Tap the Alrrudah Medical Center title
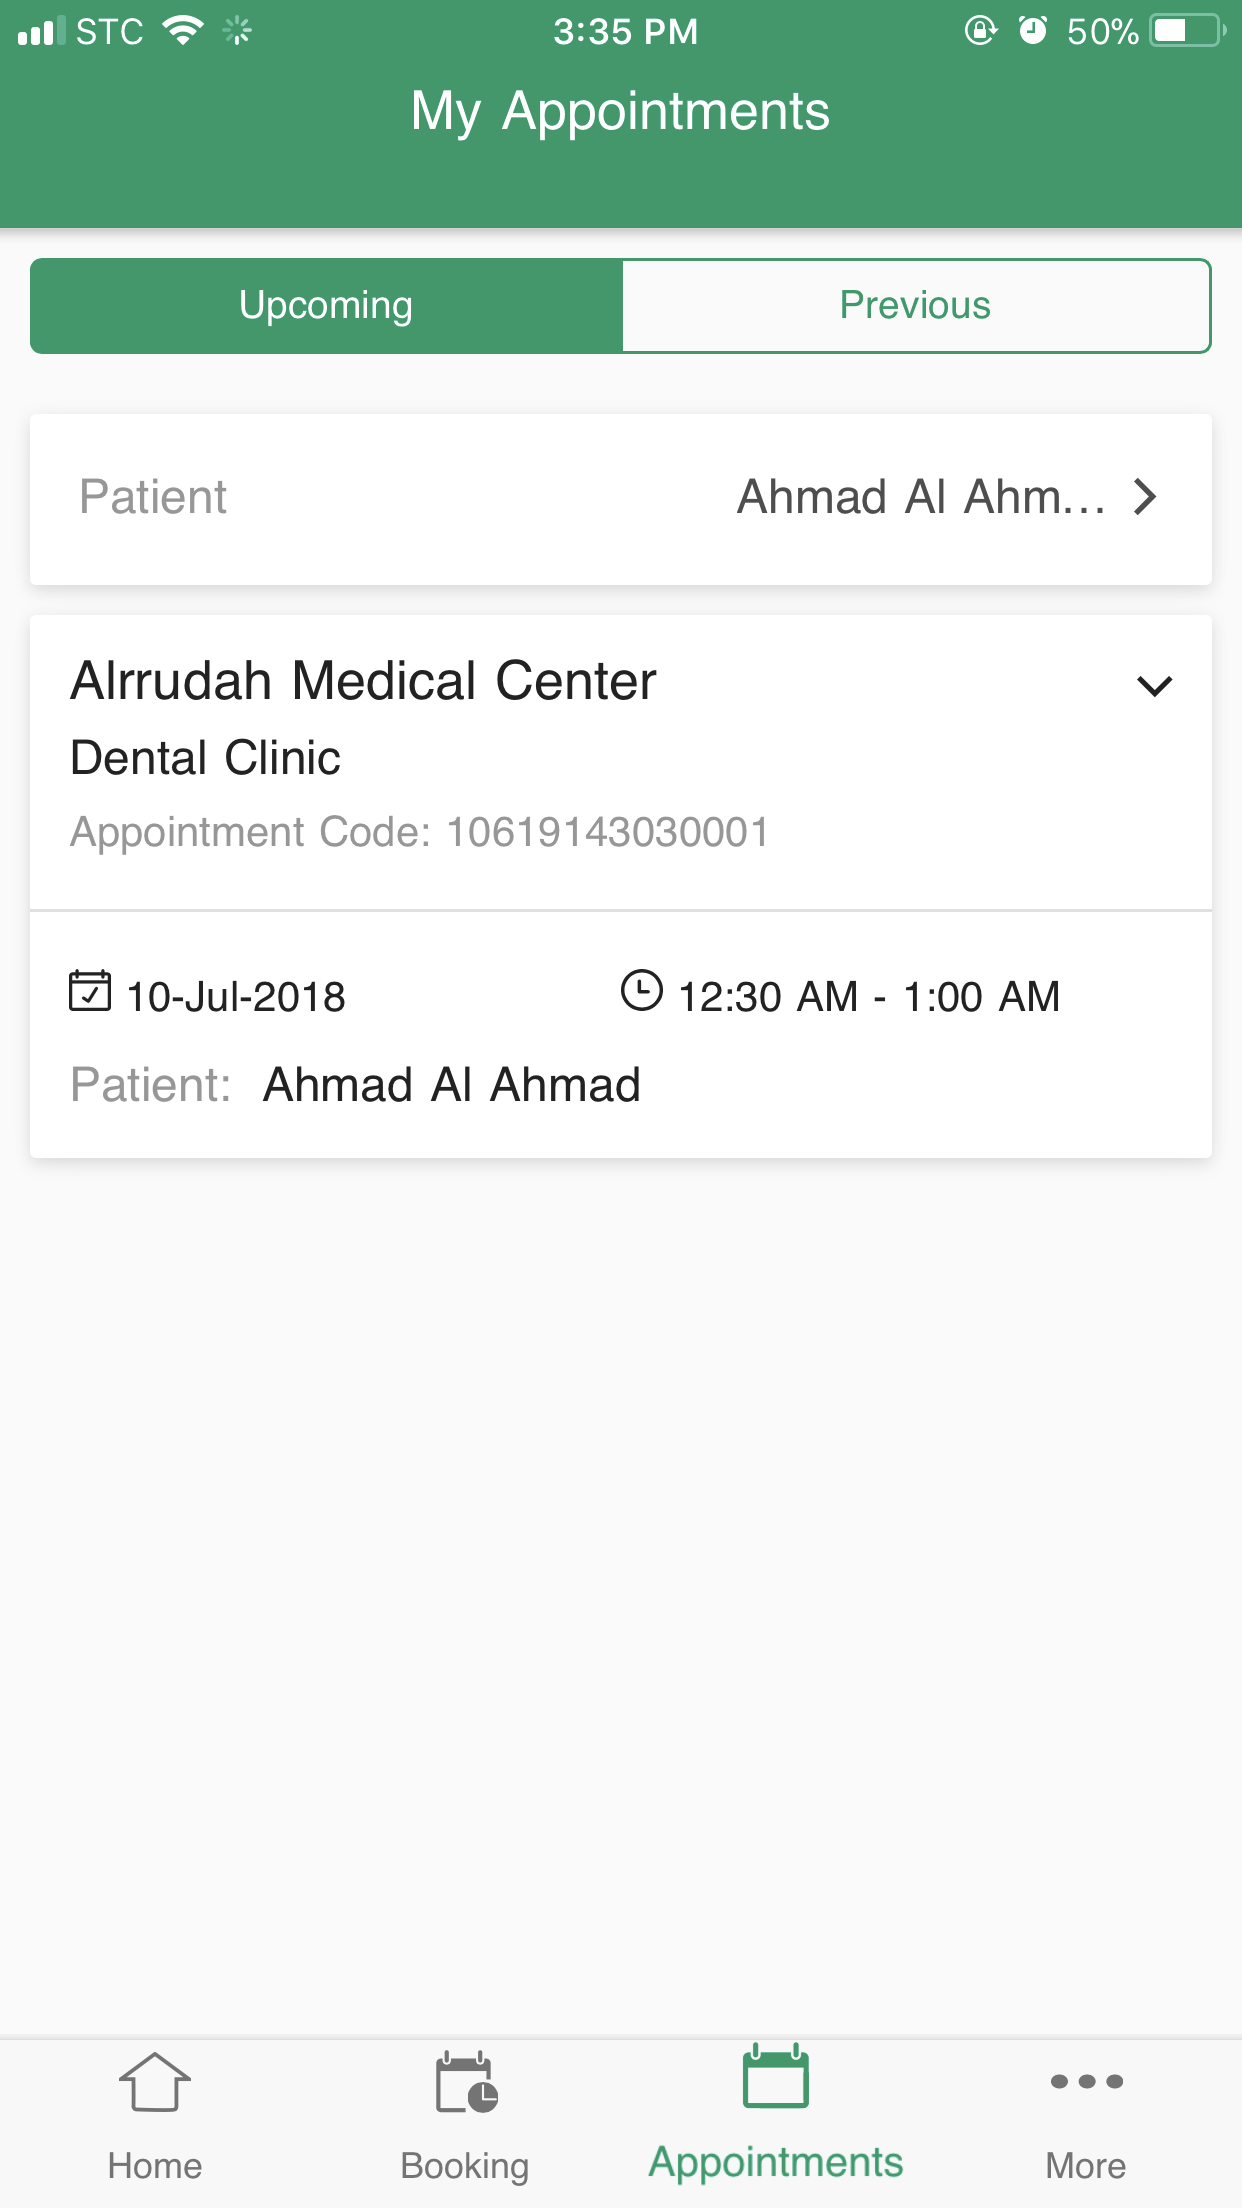This screenshot has height=2208, width=1242. tap(364, 681)
